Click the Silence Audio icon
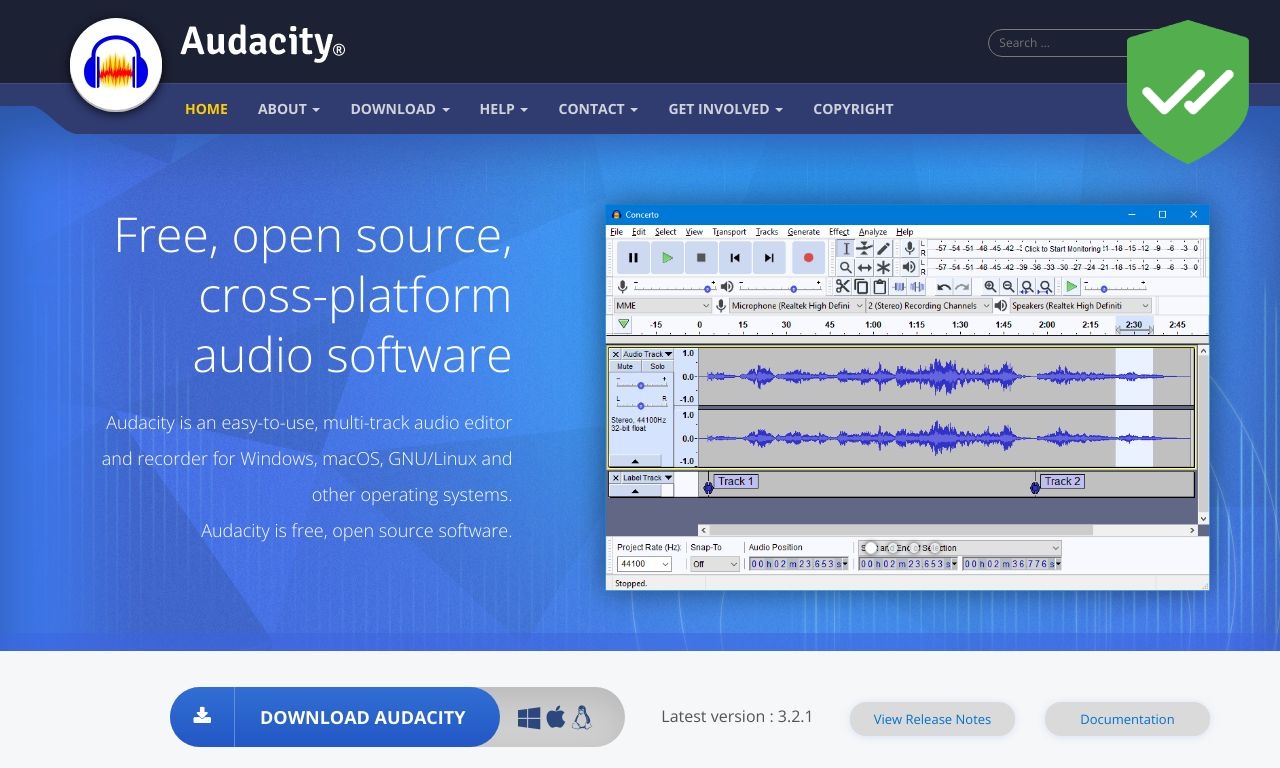Screen dimensions: 1280x768 (x=917, y=287)
